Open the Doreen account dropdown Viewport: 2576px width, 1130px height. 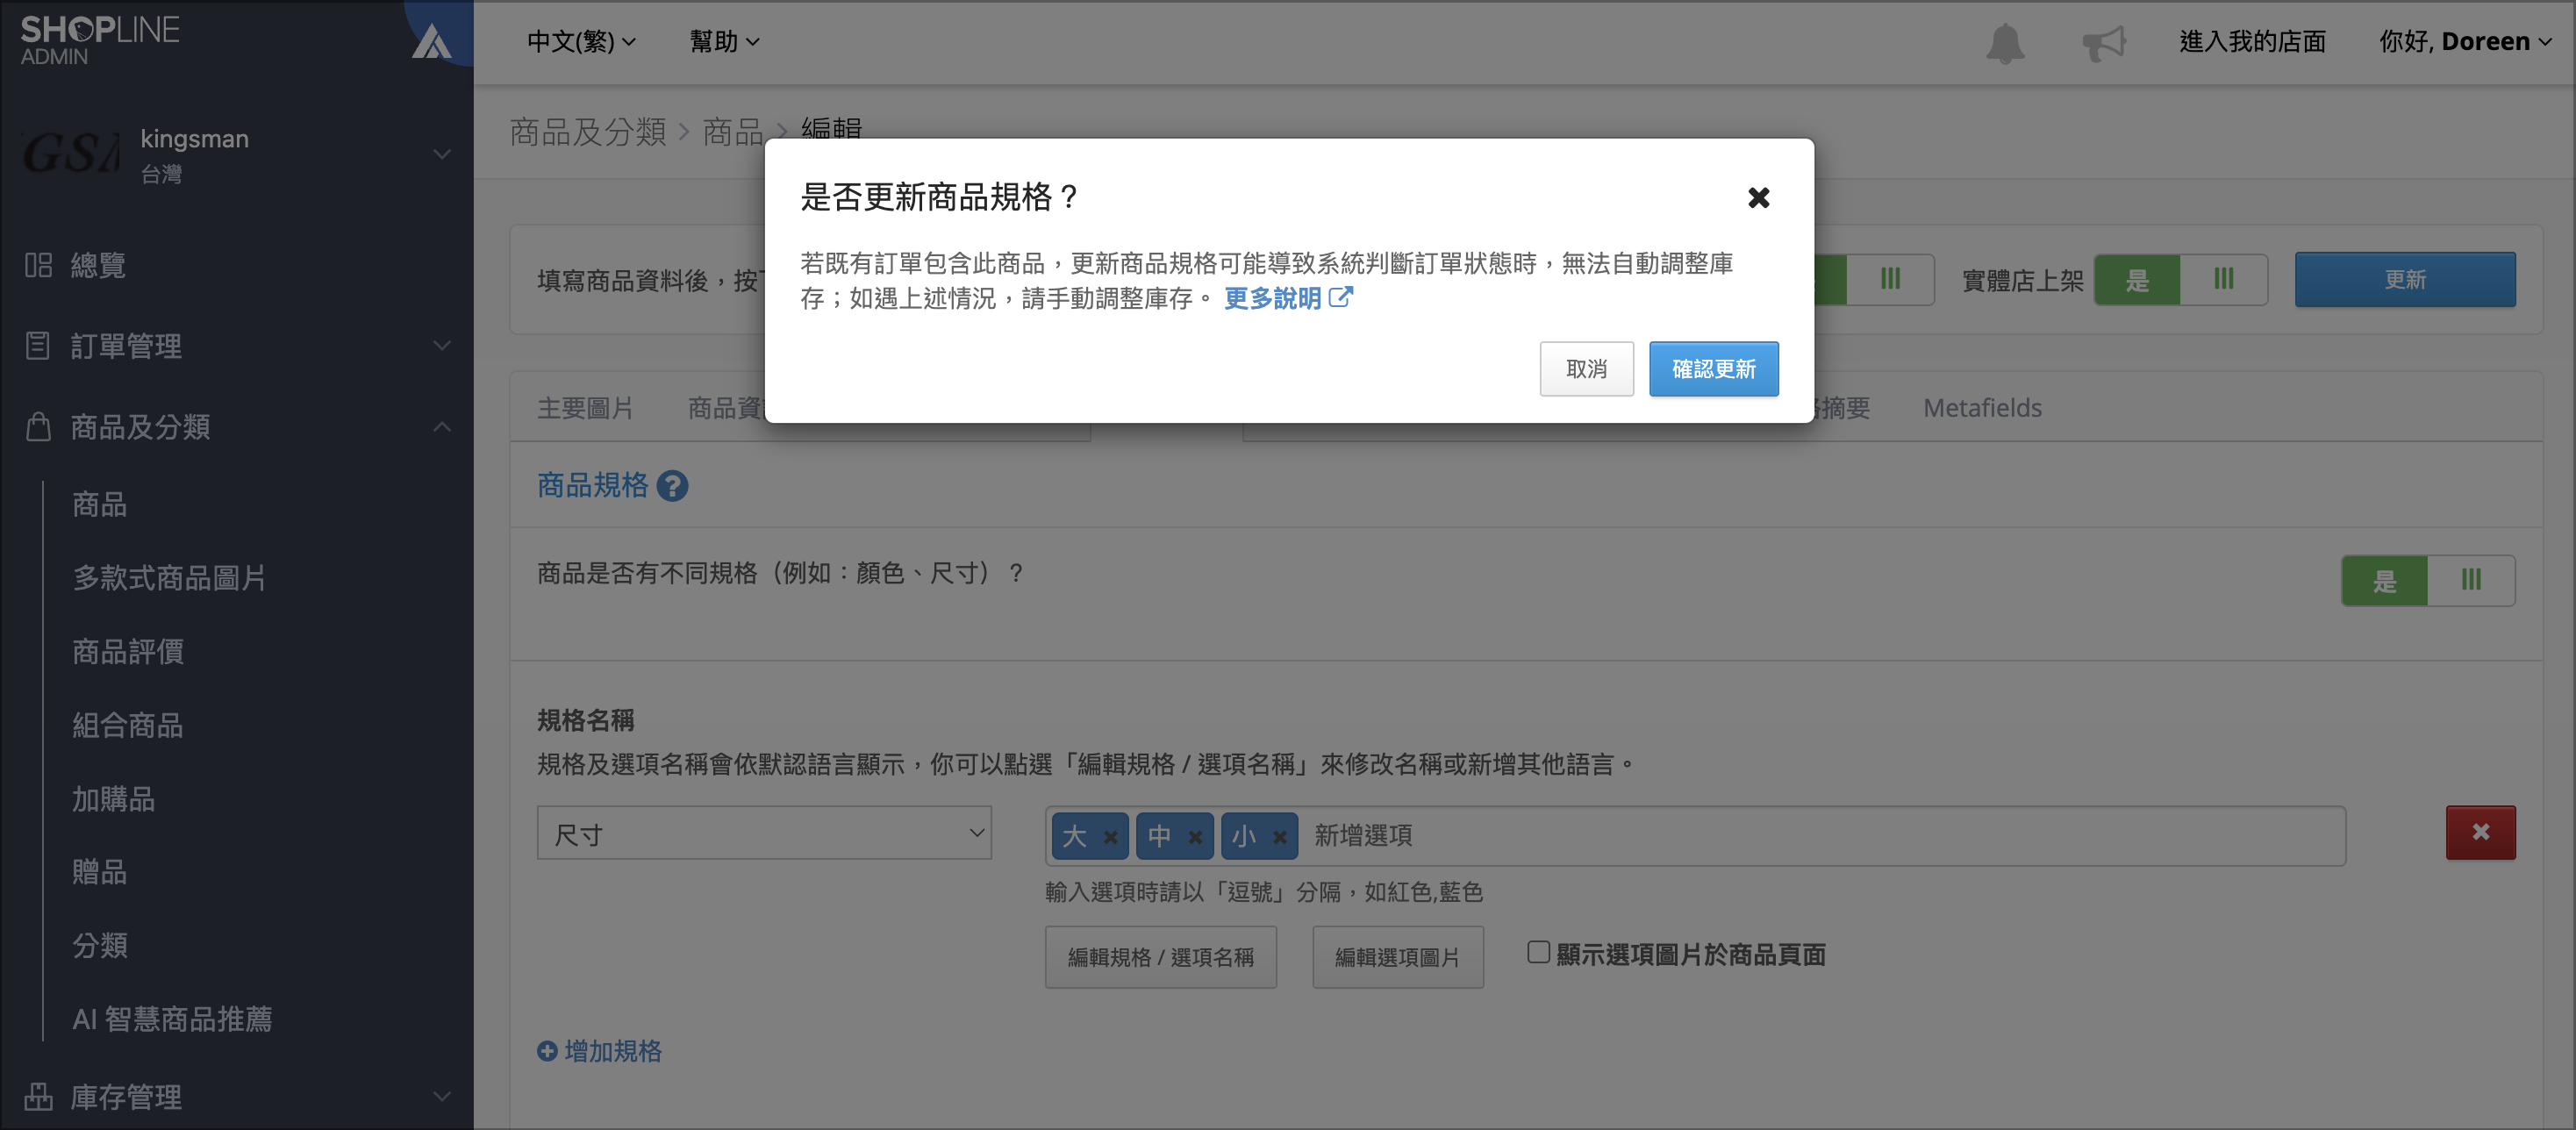coord(2465,42)
